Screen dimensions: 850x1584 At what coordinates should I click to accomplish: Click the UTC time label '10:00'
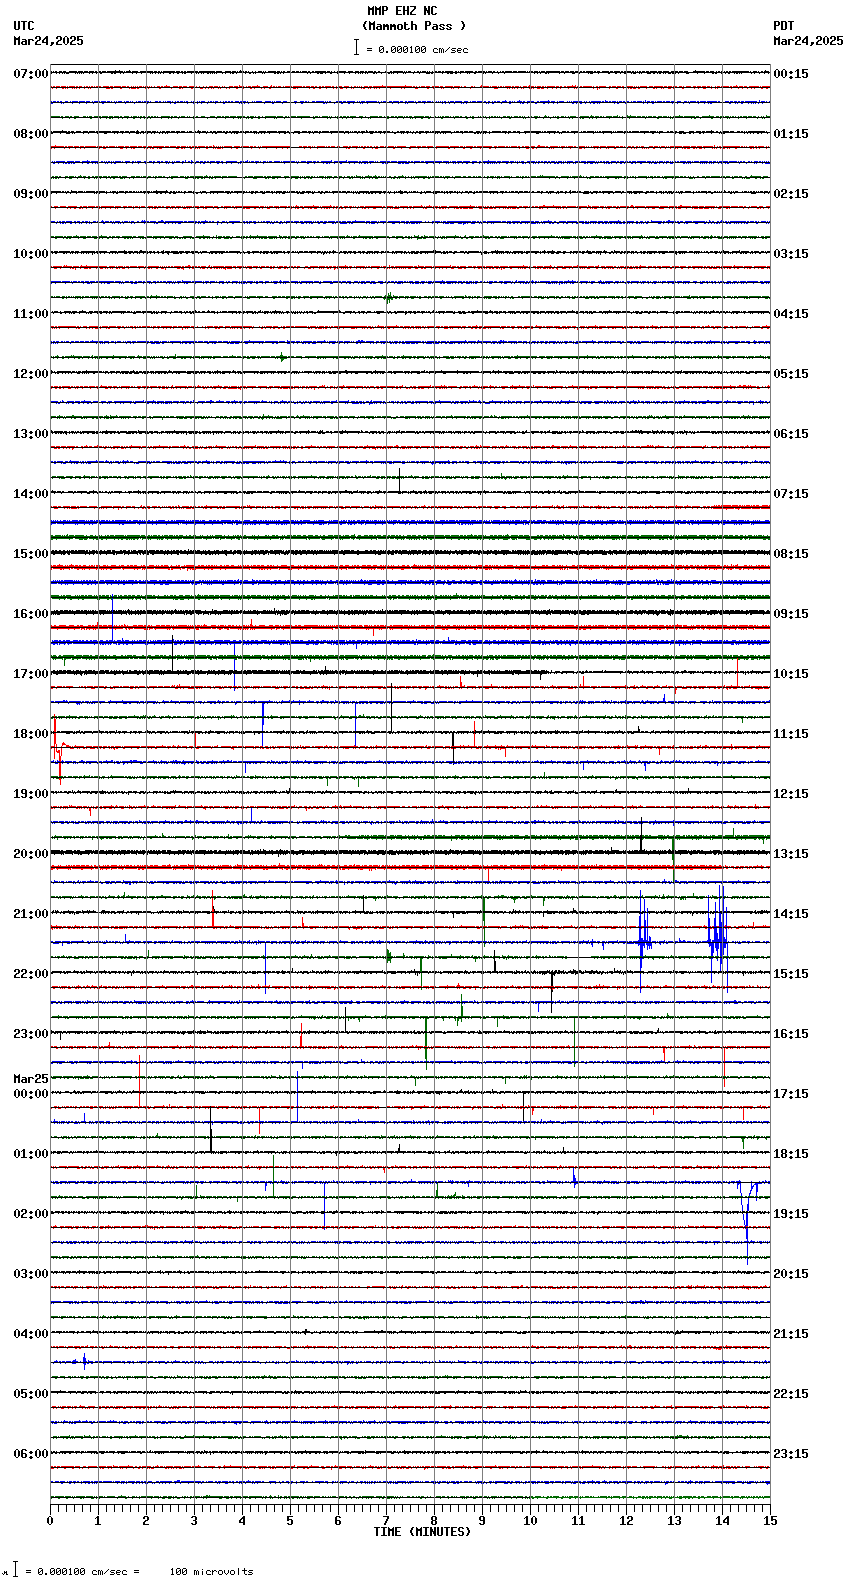(31, 254)
